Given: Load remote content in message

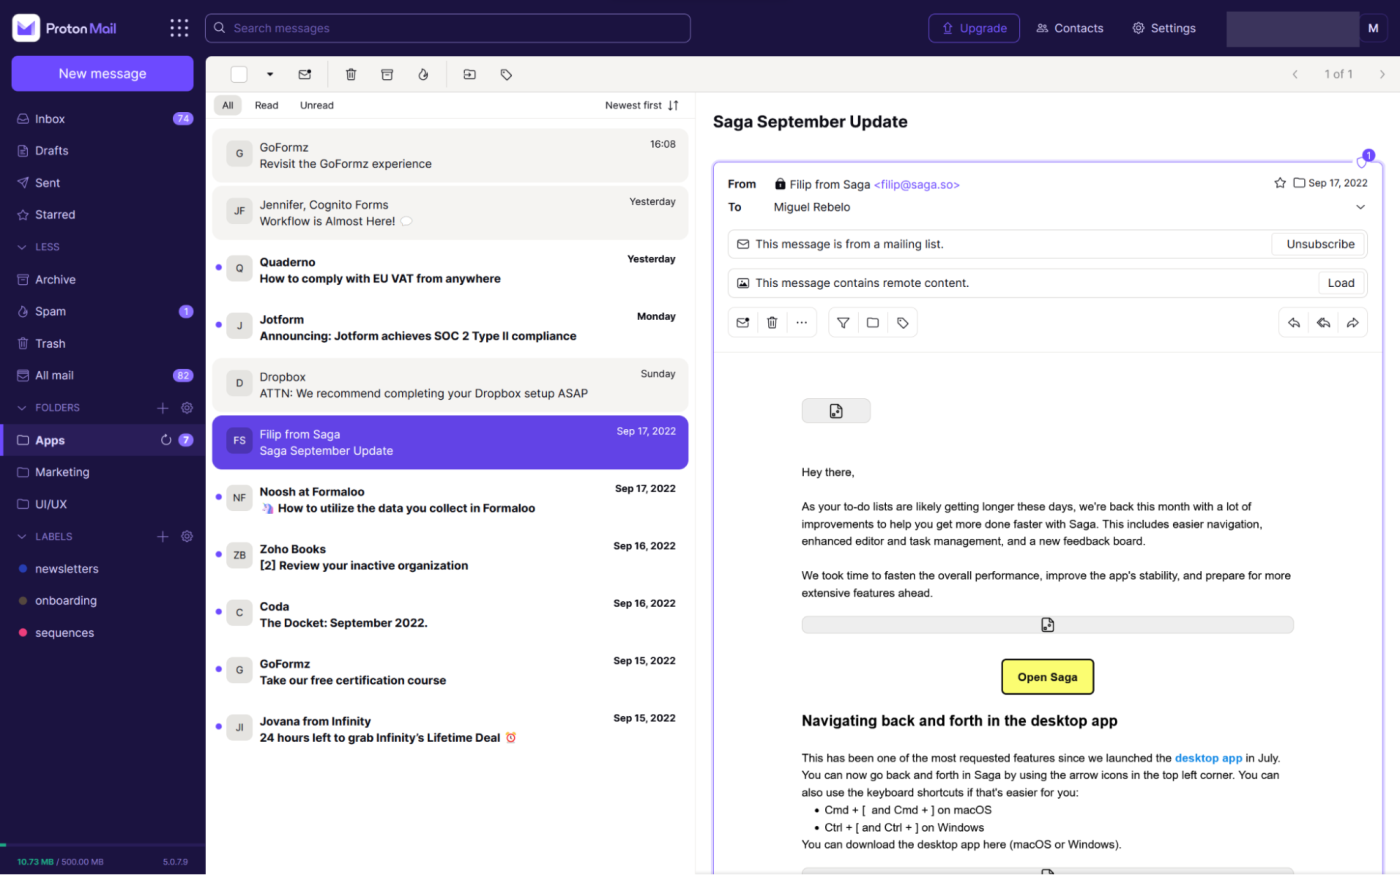Looking at the screenshot, I should [x=1341, y=283].
